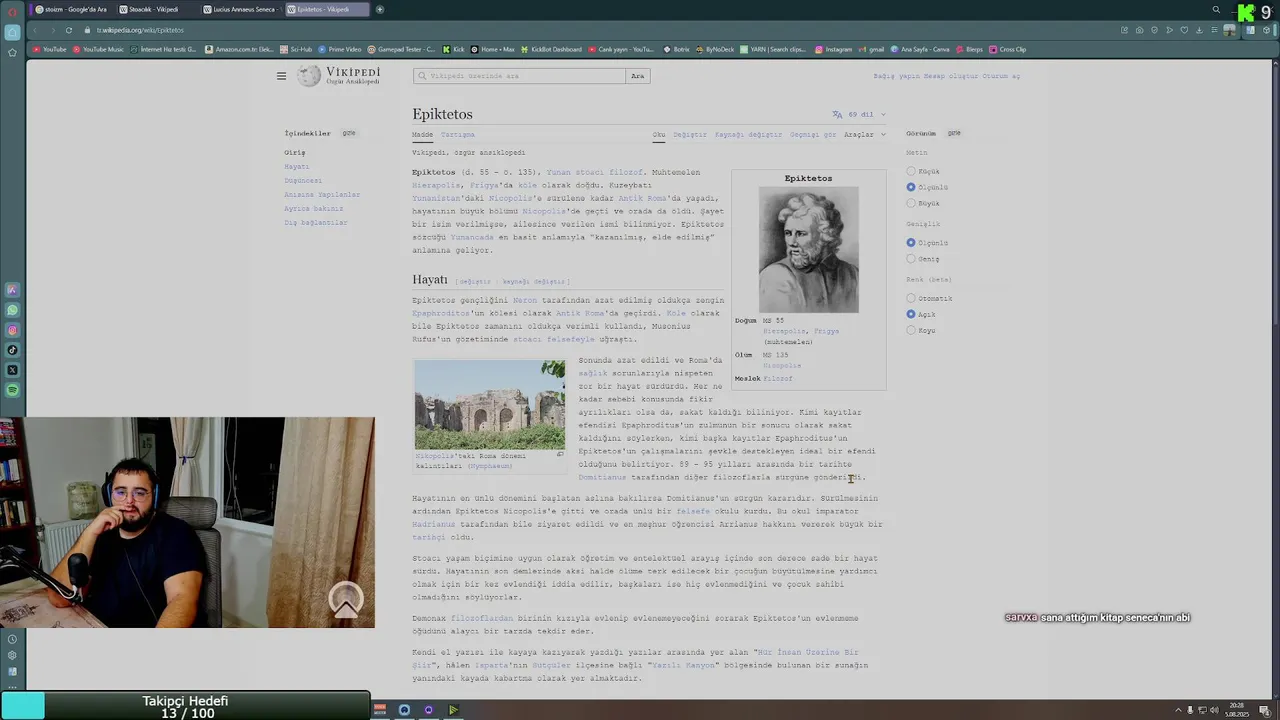Select the Madde article tab
This screenshot has height=720, width=1280.
tap(422, 134)
